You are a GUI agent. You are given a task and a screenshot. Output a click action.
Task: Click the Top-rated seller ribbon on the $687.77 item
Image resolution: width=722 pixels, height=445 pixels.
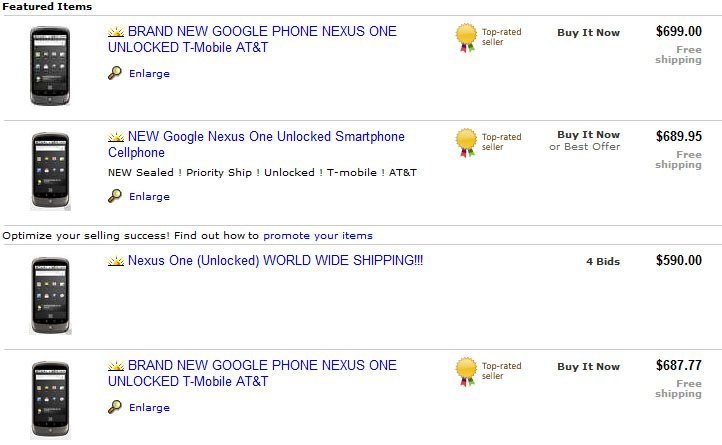[x=466, y=371]
